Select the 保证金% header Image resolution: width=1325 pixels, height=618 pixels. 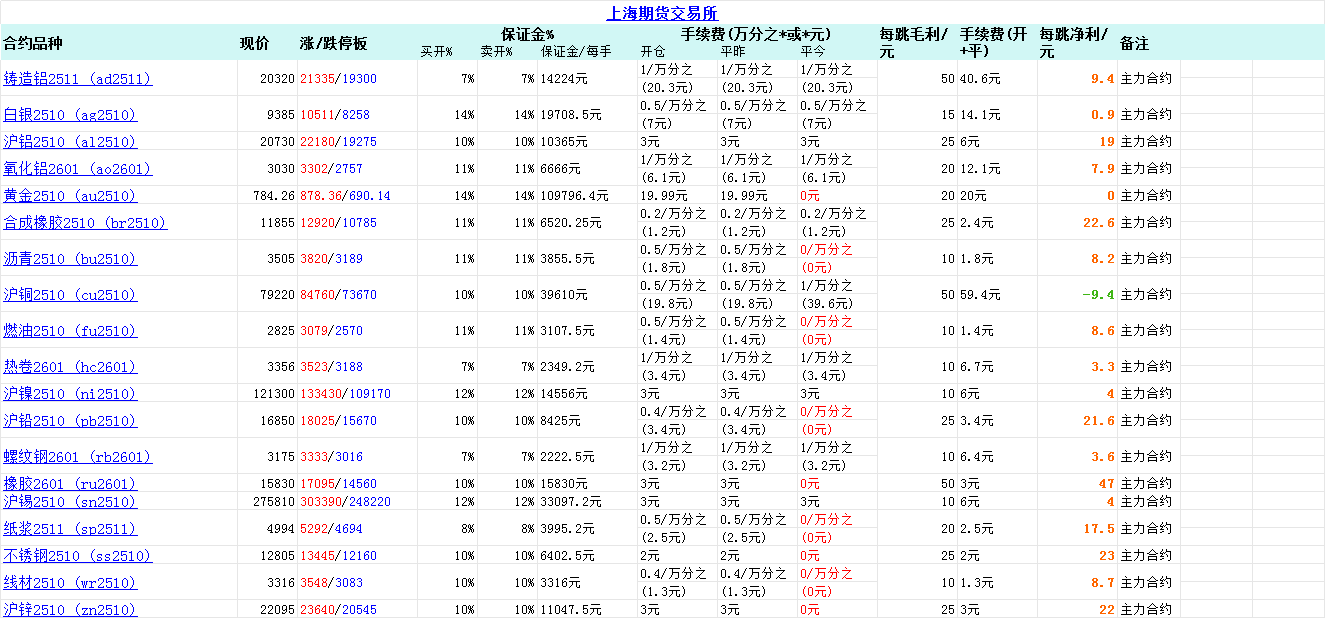tap(528, 34)
